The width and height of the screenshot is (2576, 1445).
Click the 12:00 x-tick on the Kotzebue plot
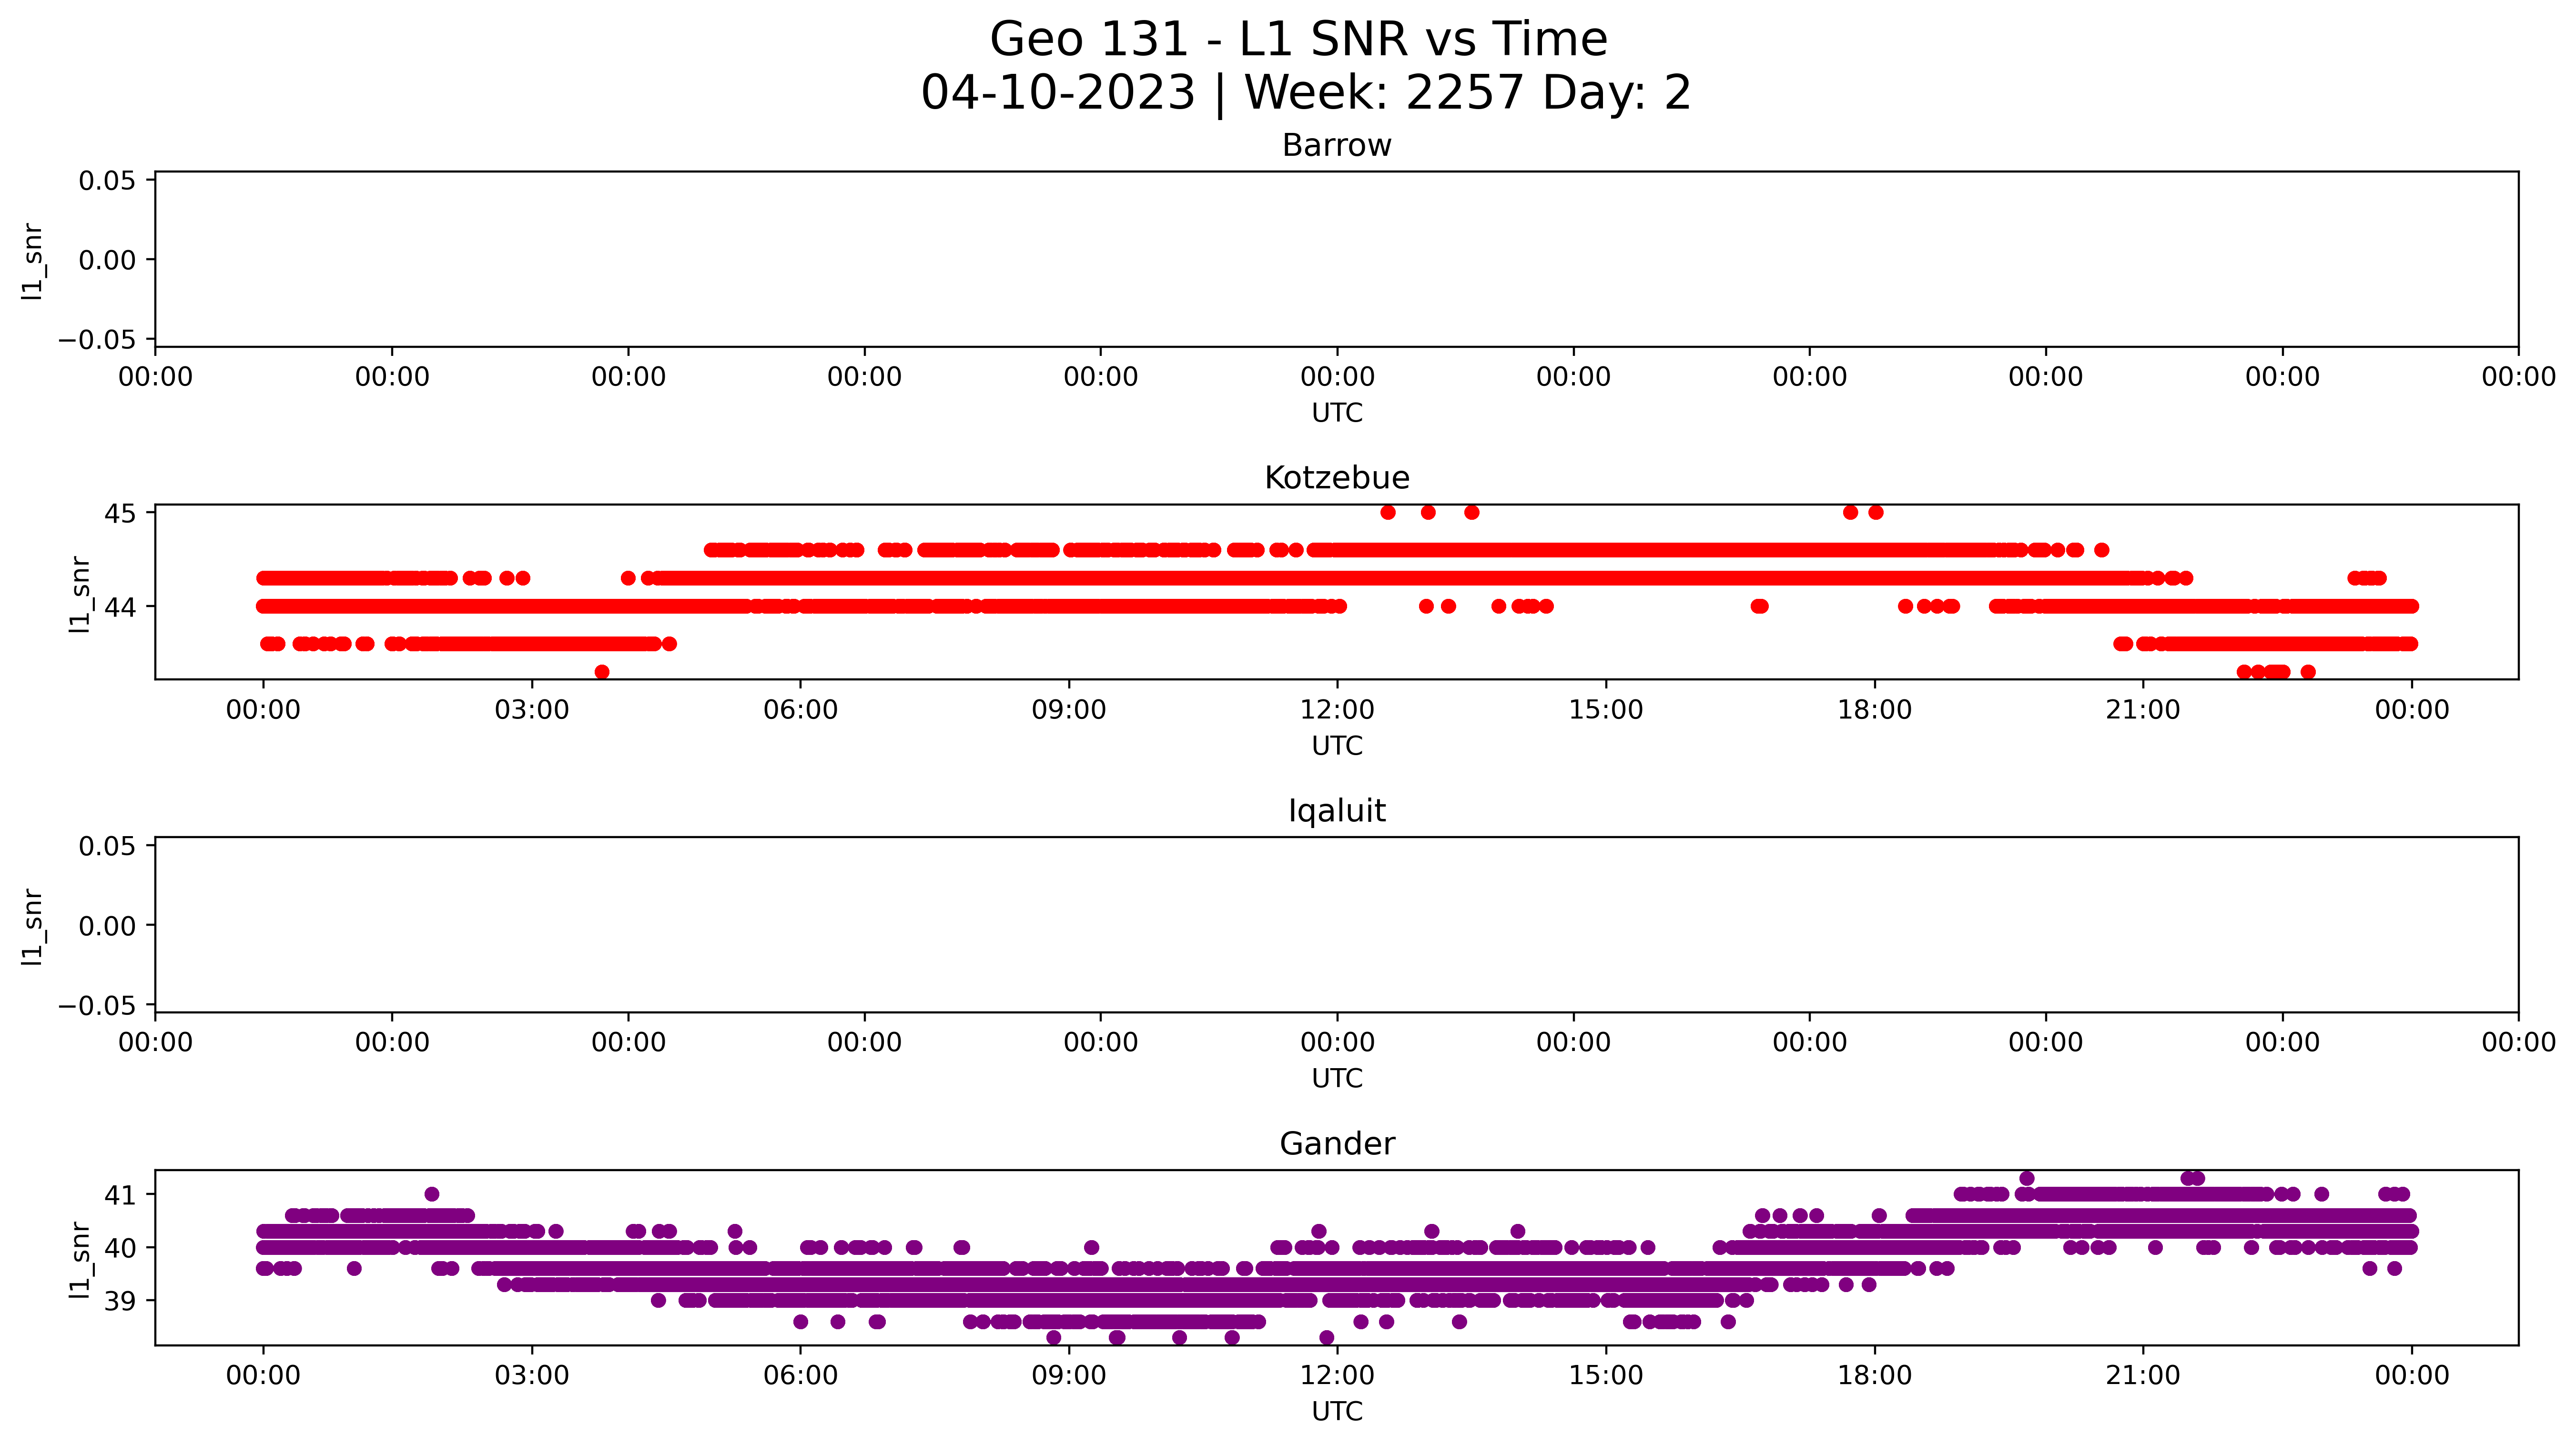(x=1337, y=710)
